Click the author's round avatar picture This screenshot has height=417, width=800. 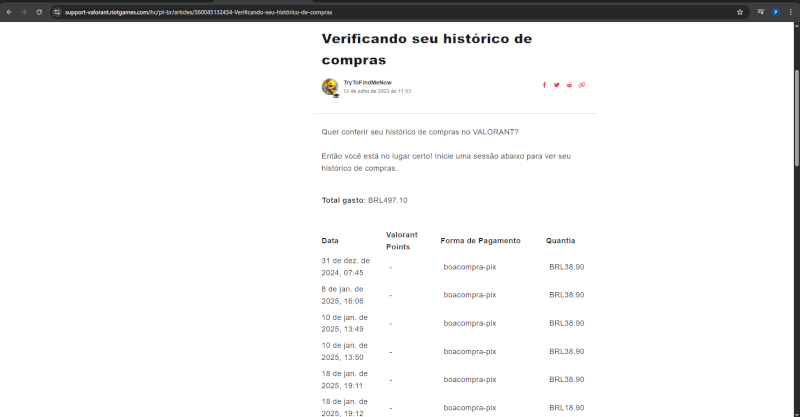pos(330,87)
